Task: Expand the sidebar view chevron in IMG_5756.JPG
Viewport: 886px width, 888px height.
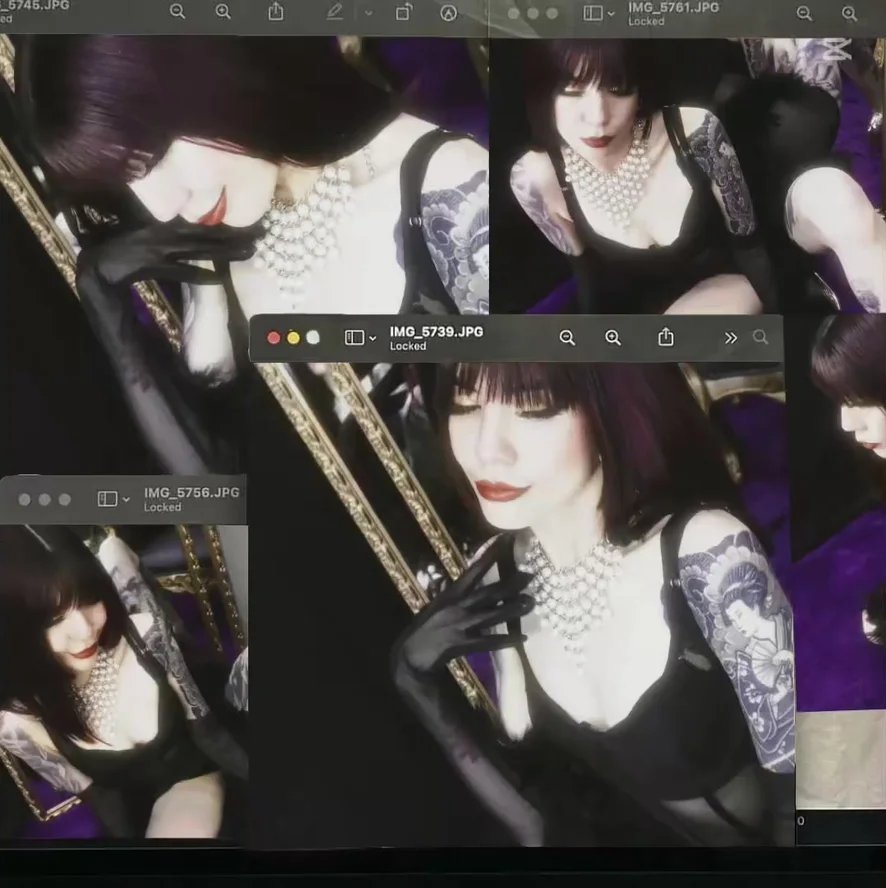Action: [x=126, y=500]
